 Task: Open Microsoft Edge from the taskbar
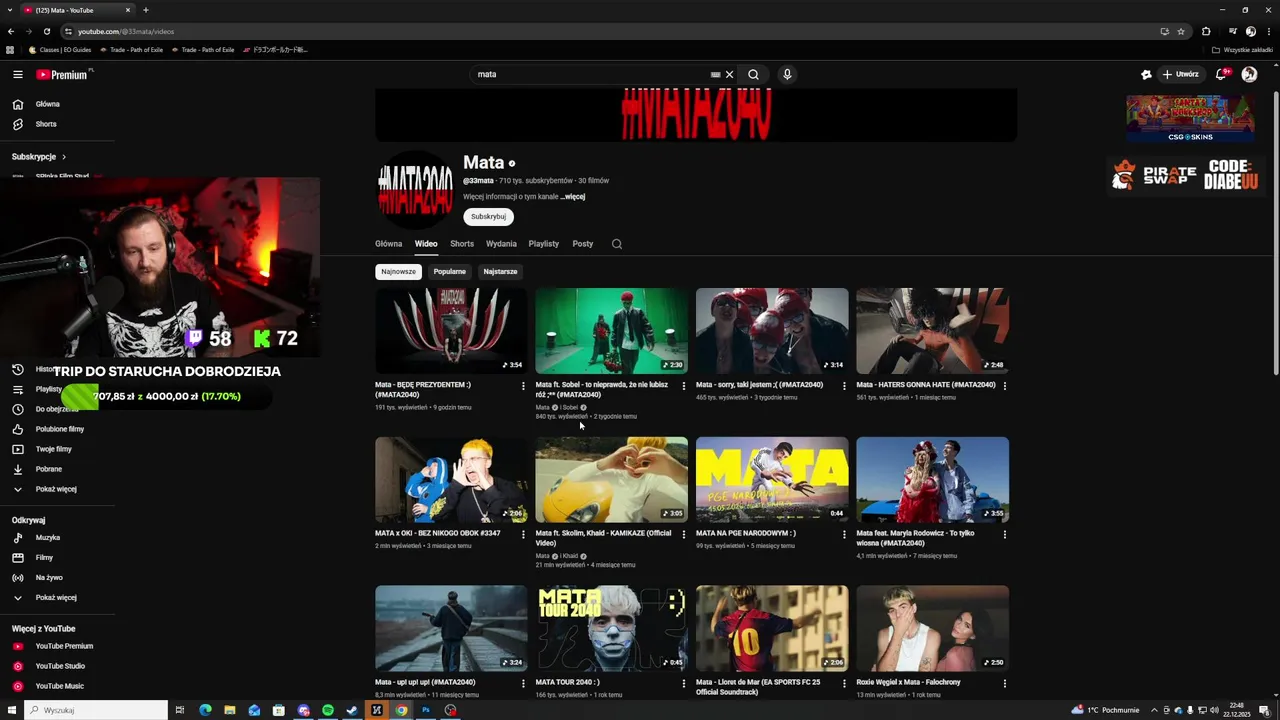point(205,710)
